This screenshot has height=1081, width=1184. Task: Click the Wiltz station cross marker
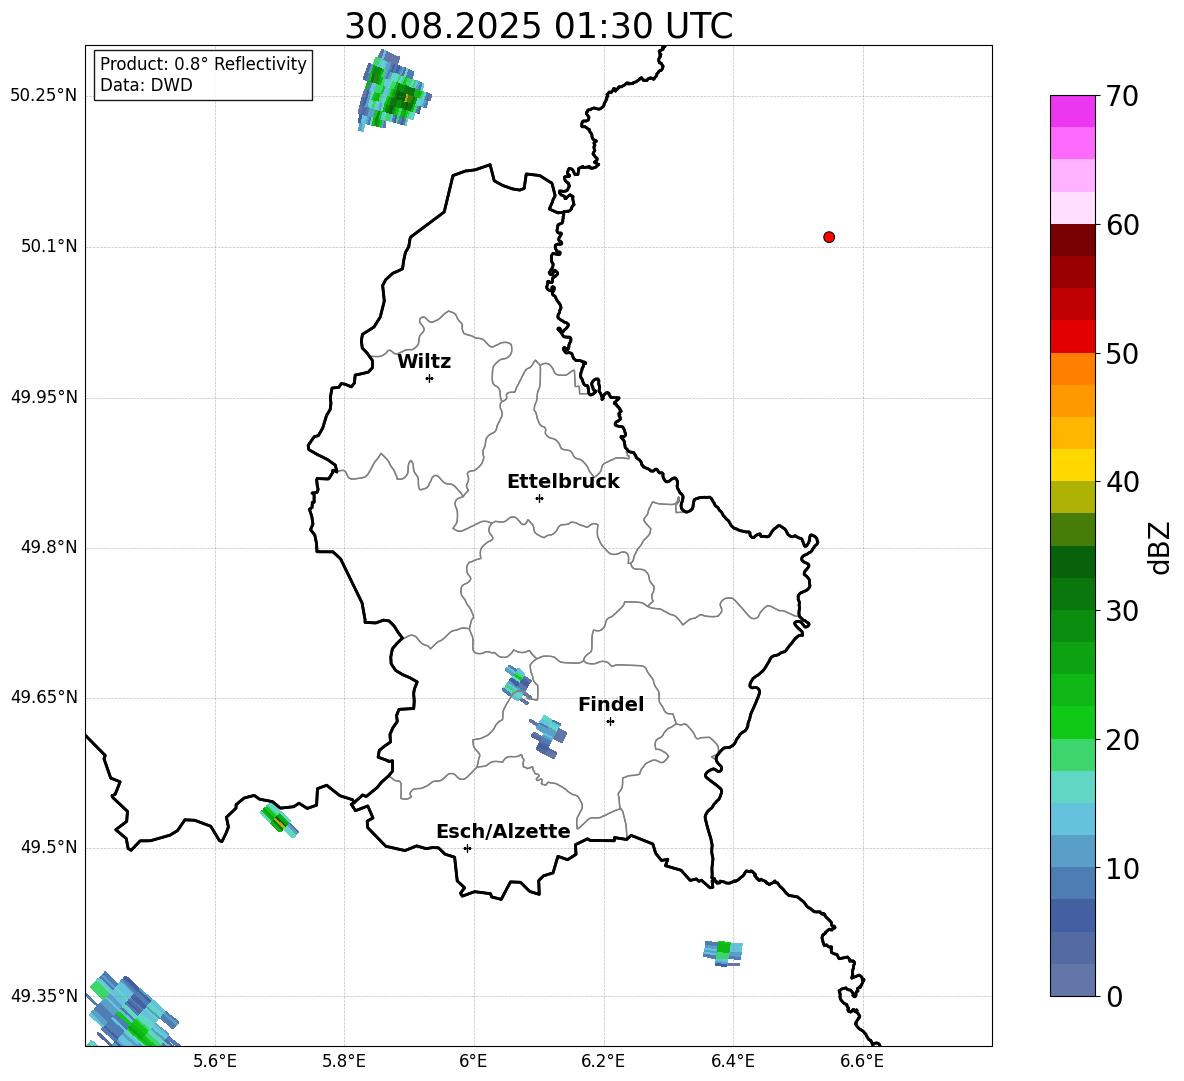(429, 378)
